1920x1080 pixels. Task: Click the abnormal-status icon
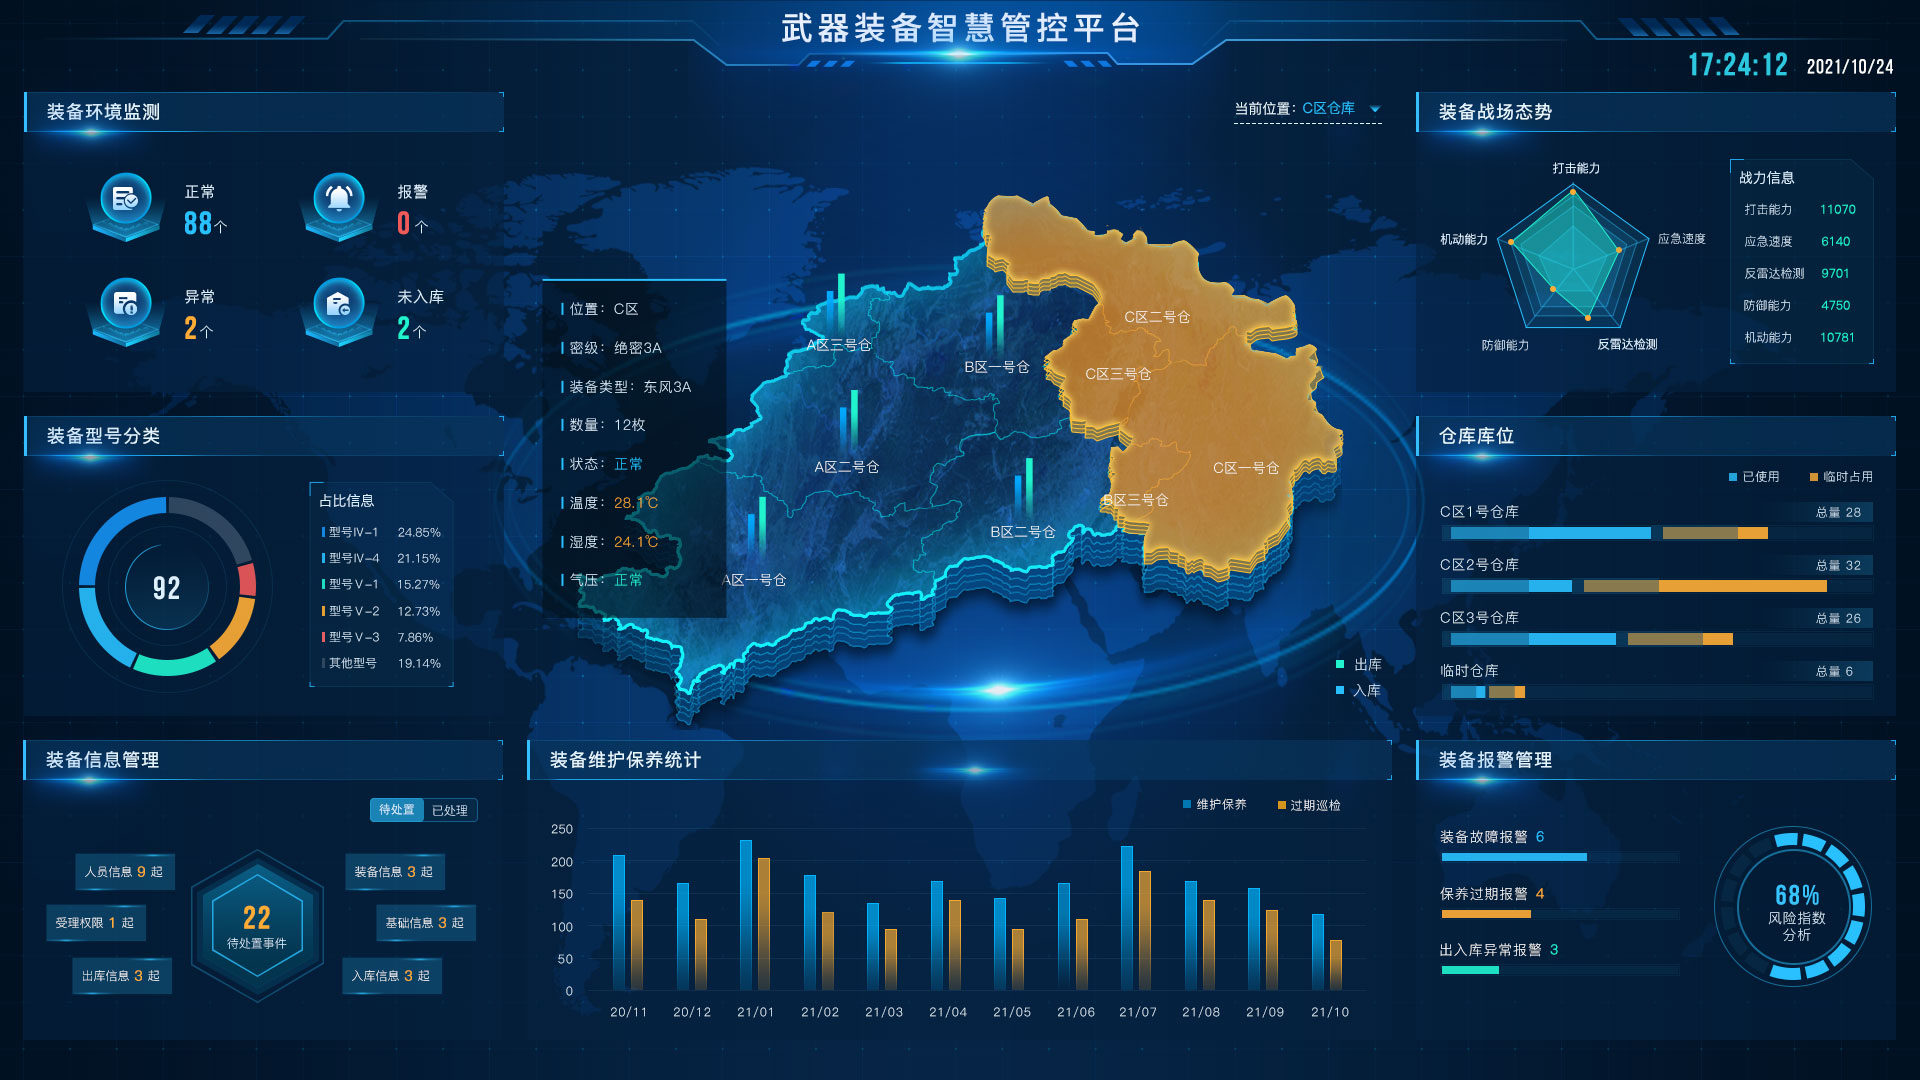click(x=125, y=304)
